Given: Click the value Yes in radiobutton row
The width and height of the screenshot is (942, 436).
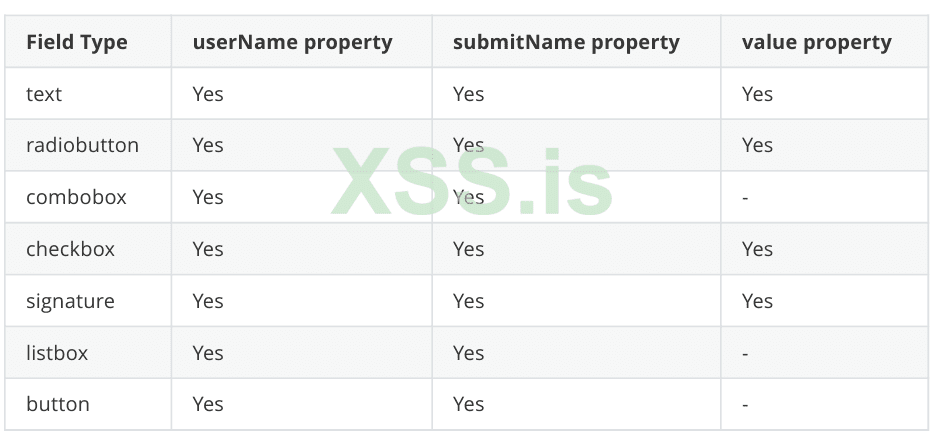Looking at the screenshot, I should pyautogui.click(x=757, y=145).
